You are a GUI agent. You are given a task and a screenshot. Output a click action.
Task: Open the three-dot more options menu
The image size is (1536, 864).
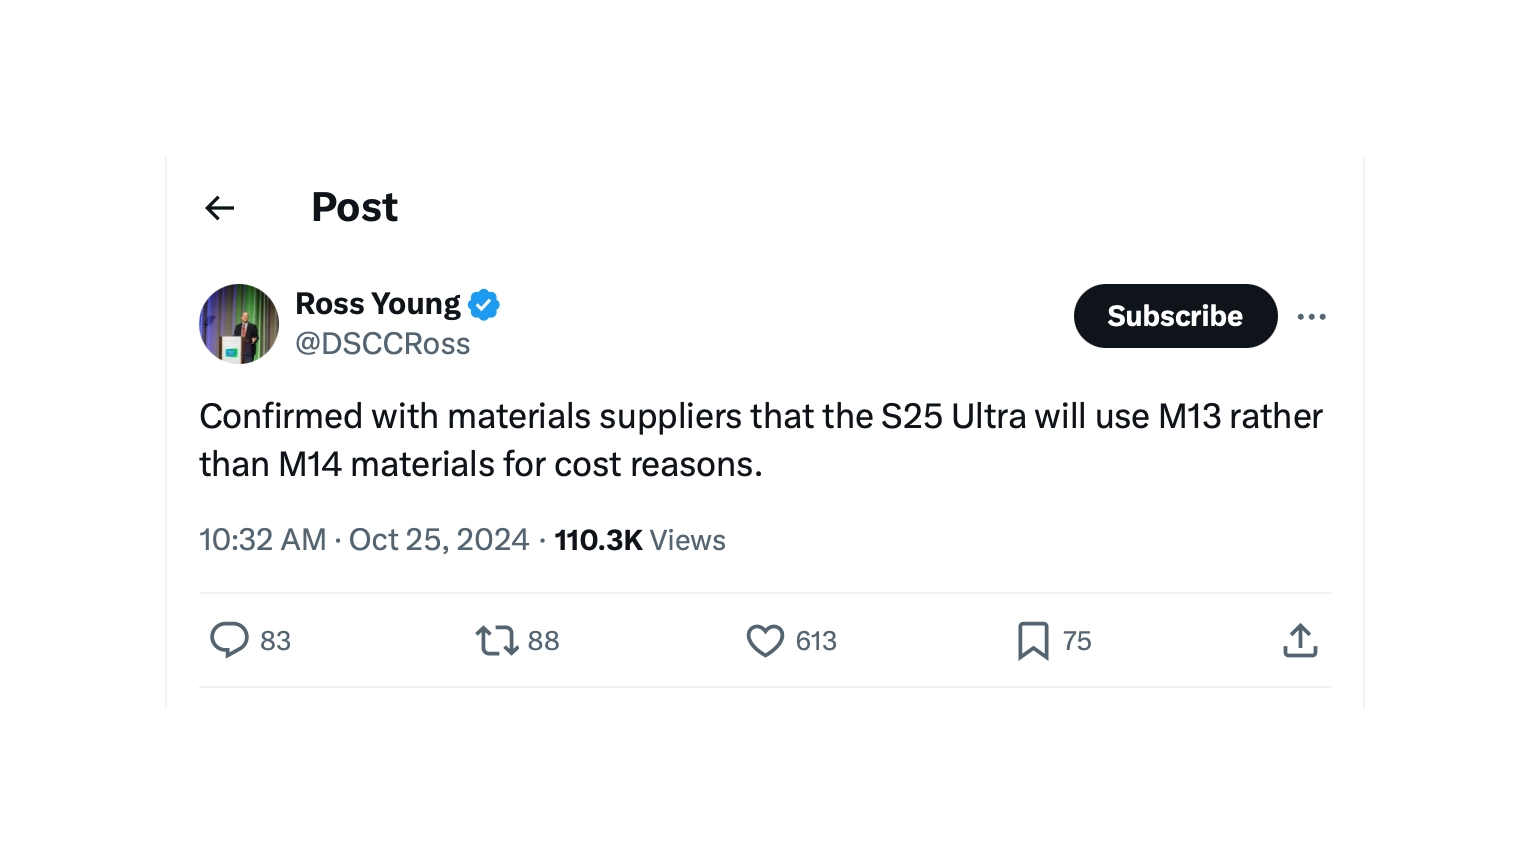1311,317
